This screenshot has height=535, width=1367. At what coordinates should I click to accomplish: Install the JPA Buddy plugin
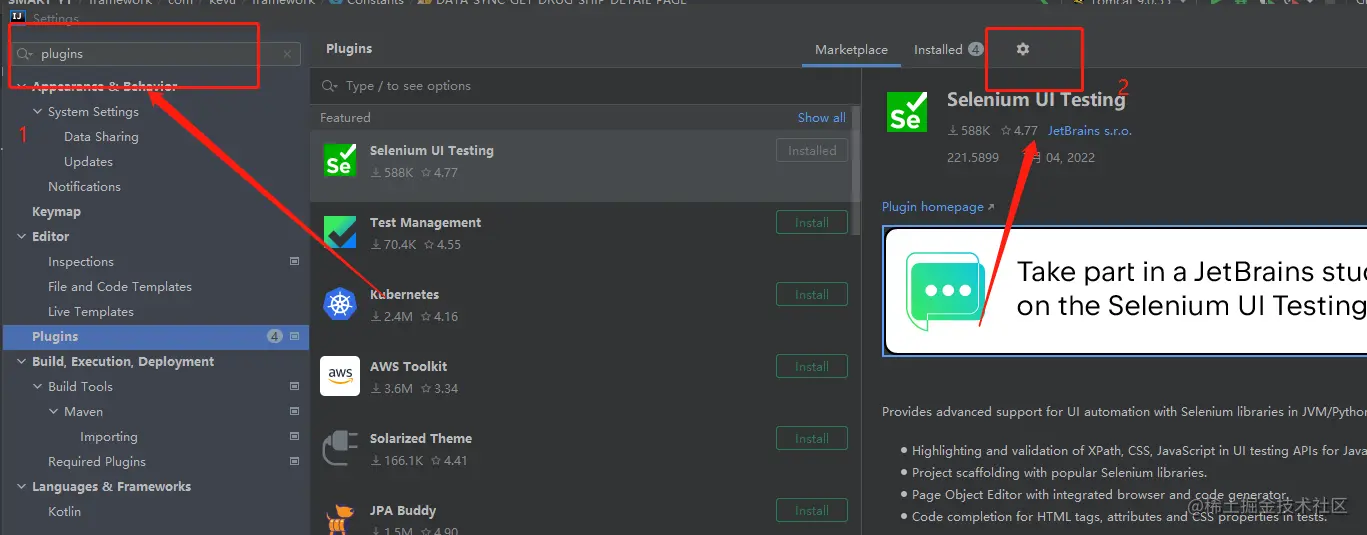coord(811,511)
